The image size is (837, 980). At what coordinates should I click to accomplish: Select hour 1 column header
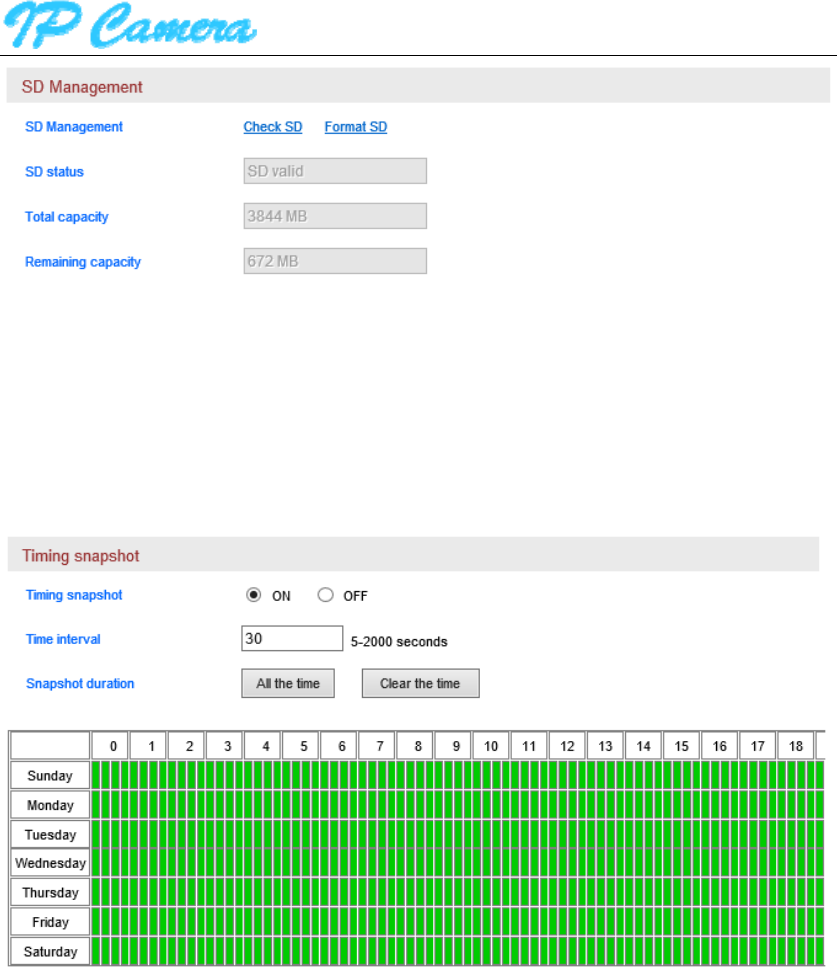149,746
